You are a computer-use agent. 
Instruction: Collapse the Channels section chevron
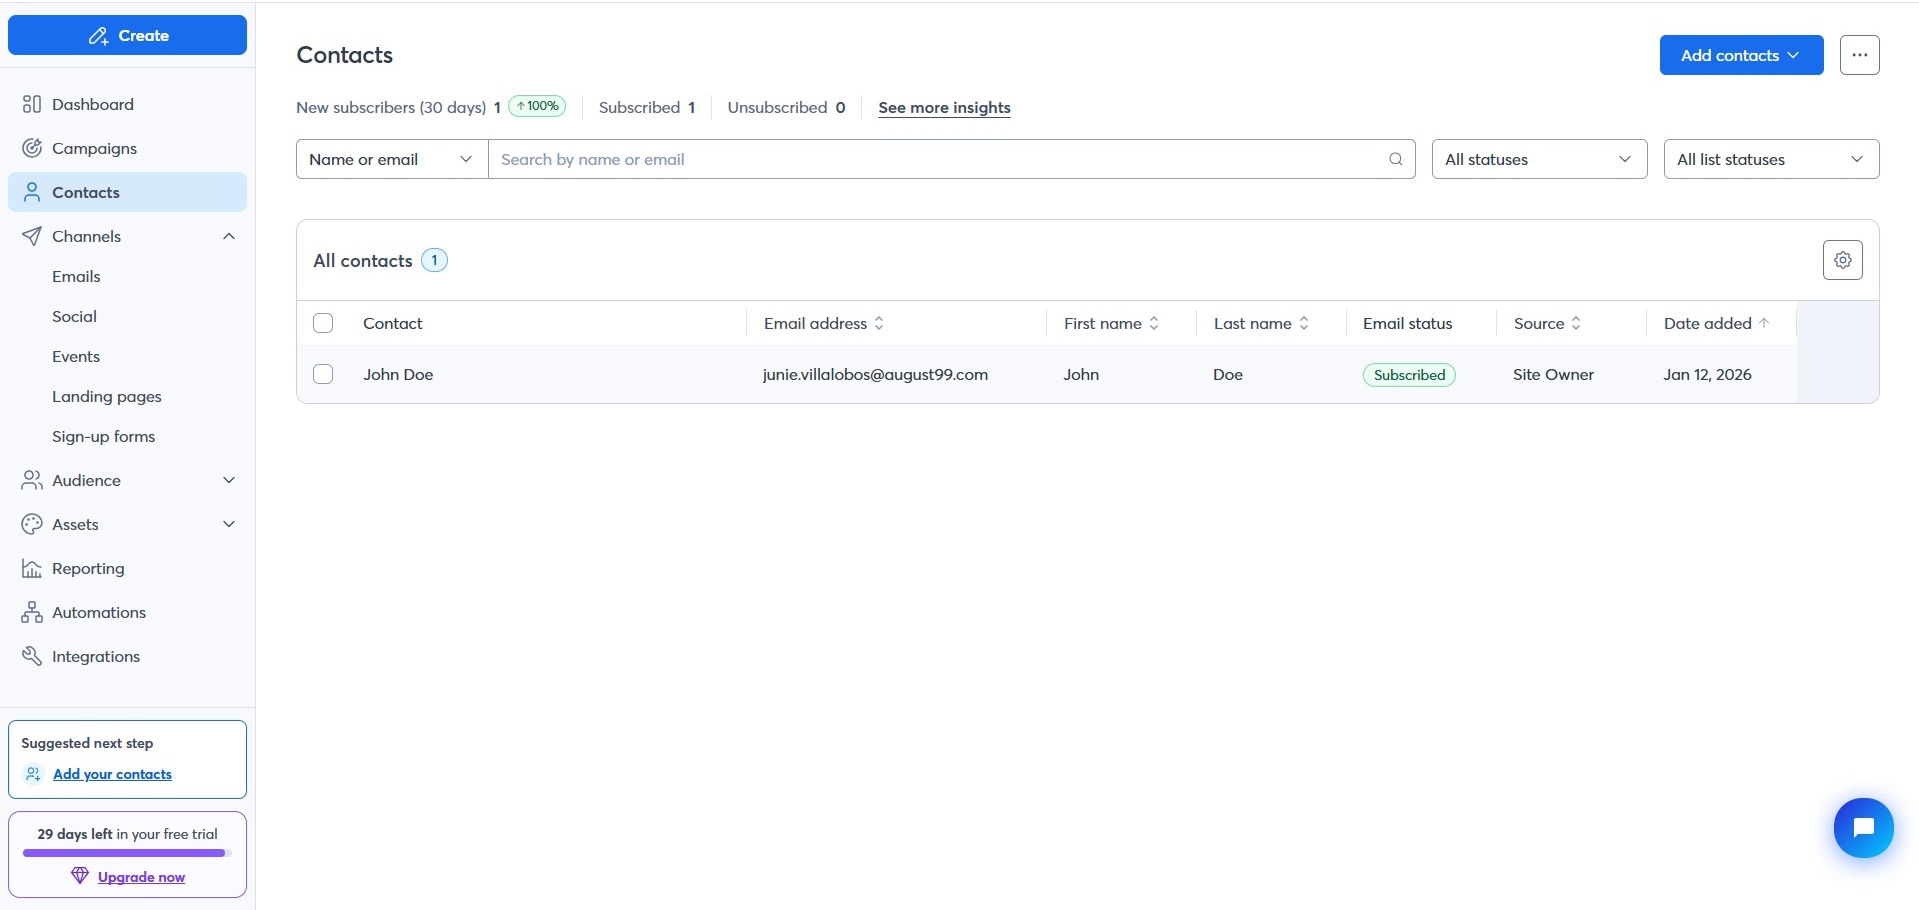point(229,237)
